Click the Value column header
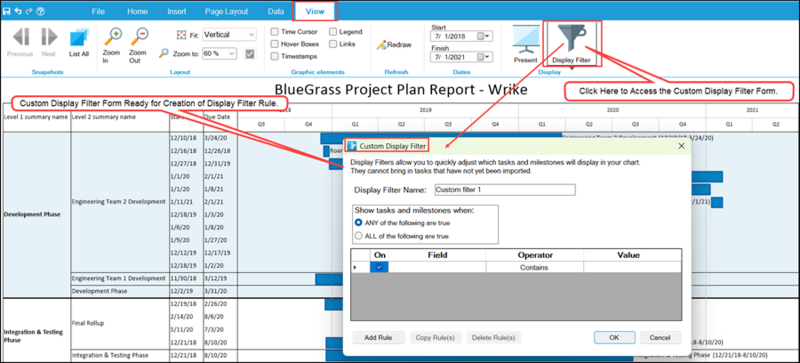This screenshot has height=363, width=800. (632, 255)
